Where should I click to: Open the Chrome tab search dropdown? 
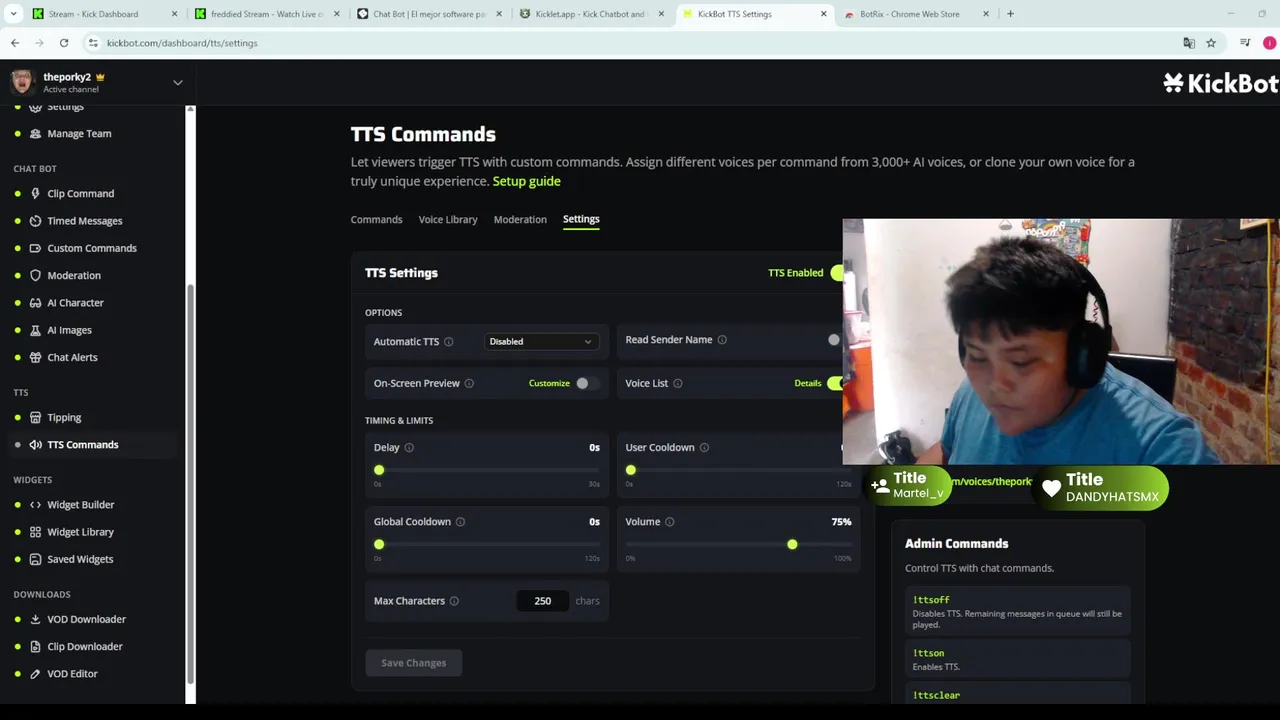14,14
